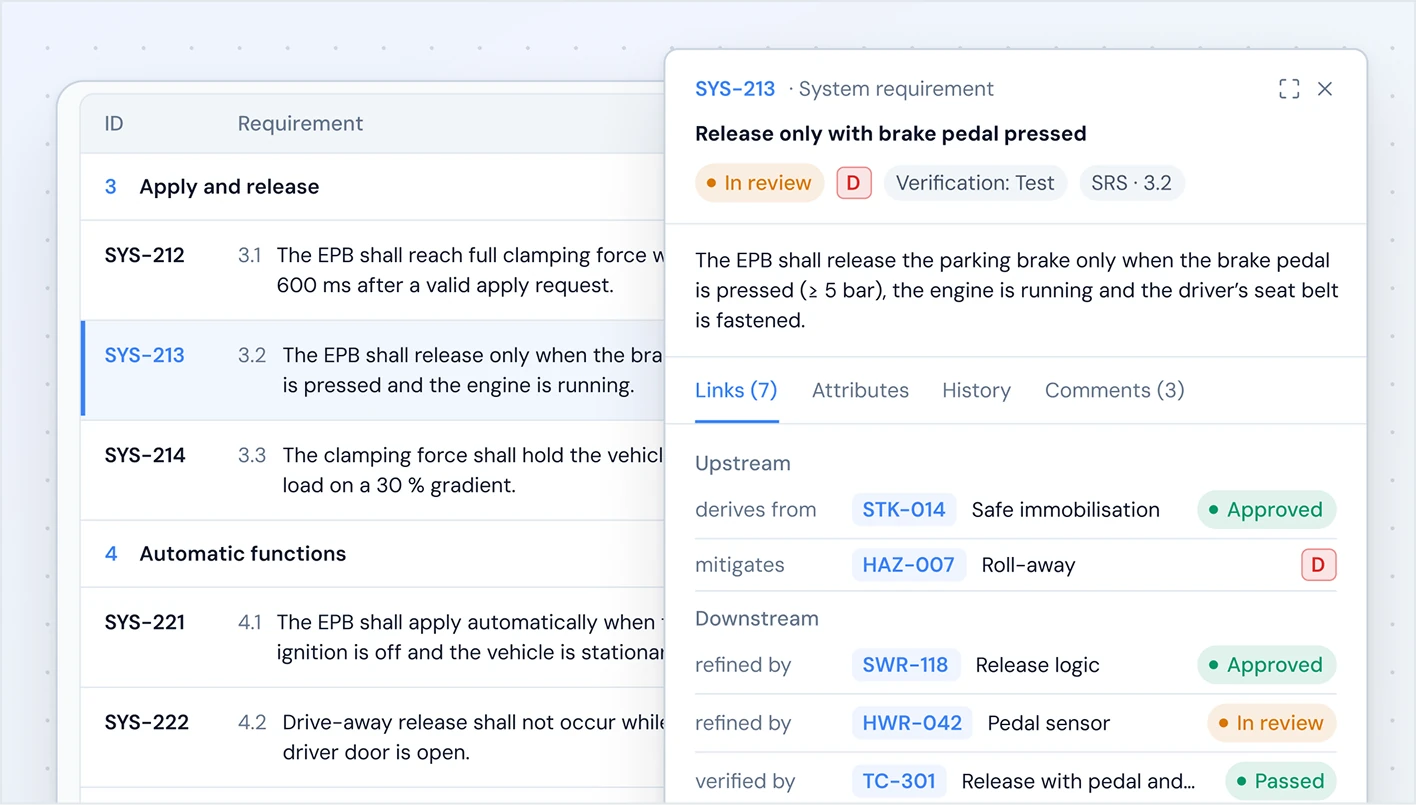Open linked requirement HWR-042
This screenshot has width=1416, height=805.
click(912, 723)
